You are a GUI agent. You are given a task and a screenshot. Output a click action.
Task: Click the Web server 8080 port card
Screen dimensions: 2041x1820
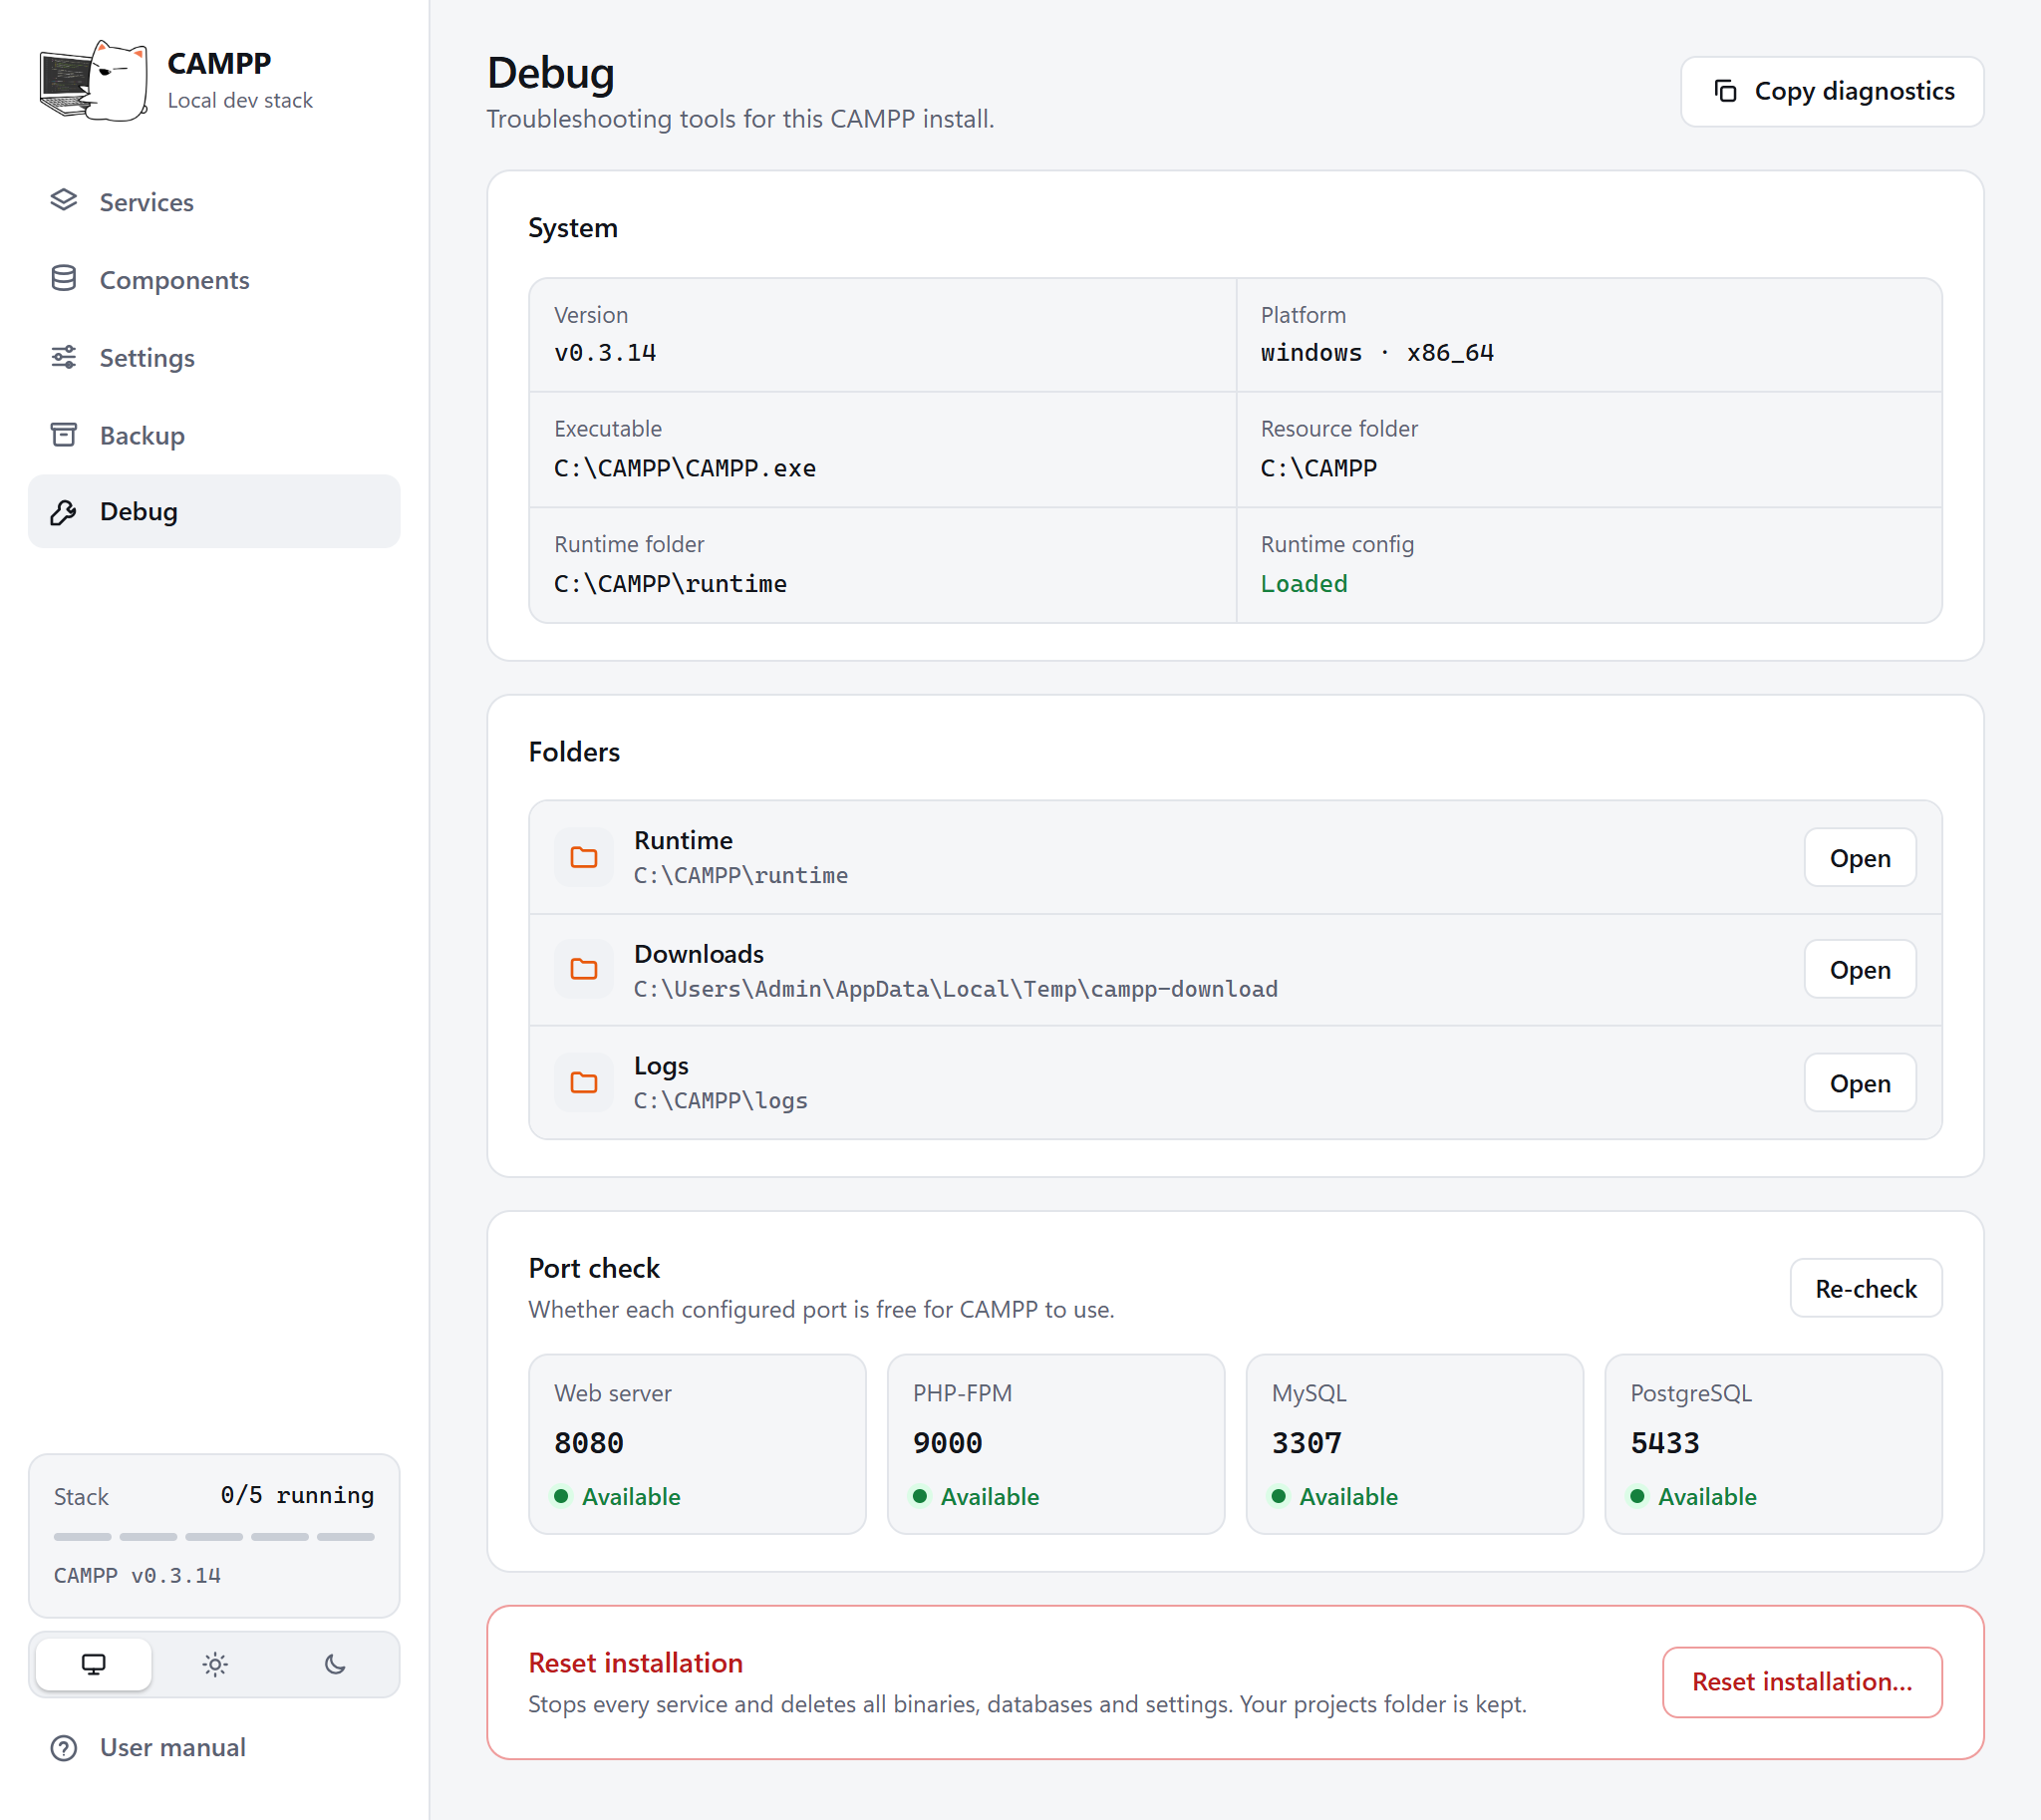(x=697, y=1444)
